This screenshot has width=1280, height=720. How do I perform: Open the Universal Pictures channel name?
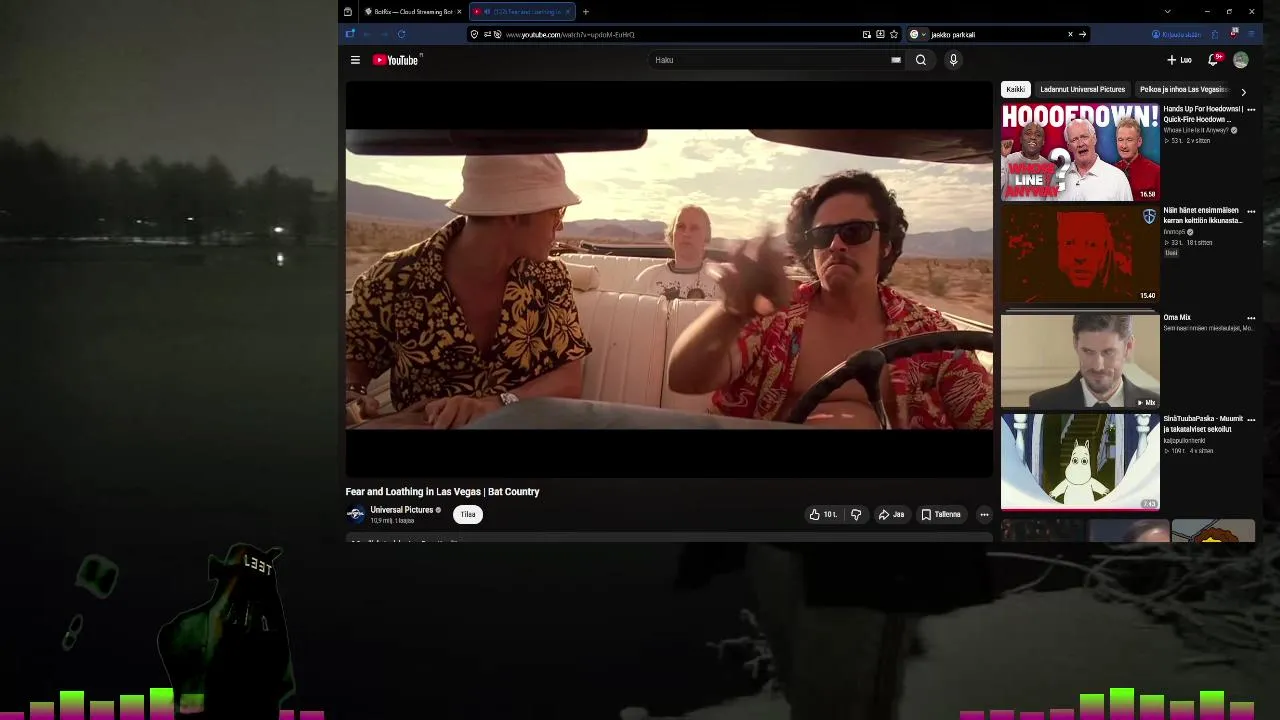(x=402, y=510)
